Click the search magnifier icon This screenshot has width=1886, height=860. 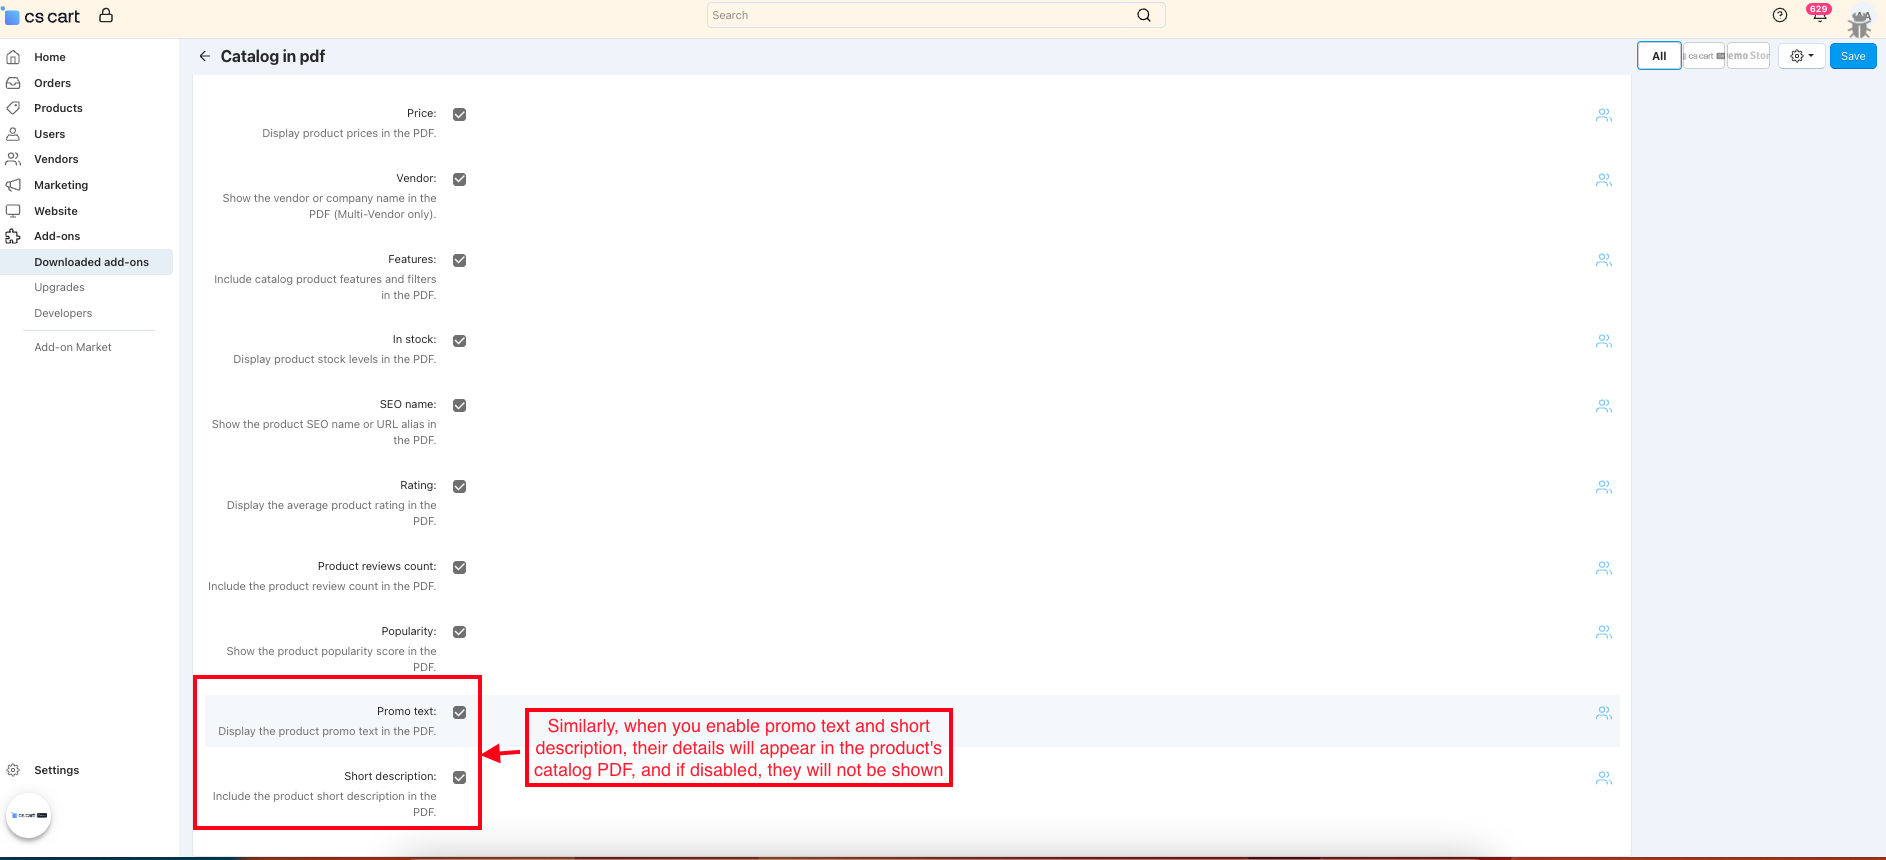1144,15
